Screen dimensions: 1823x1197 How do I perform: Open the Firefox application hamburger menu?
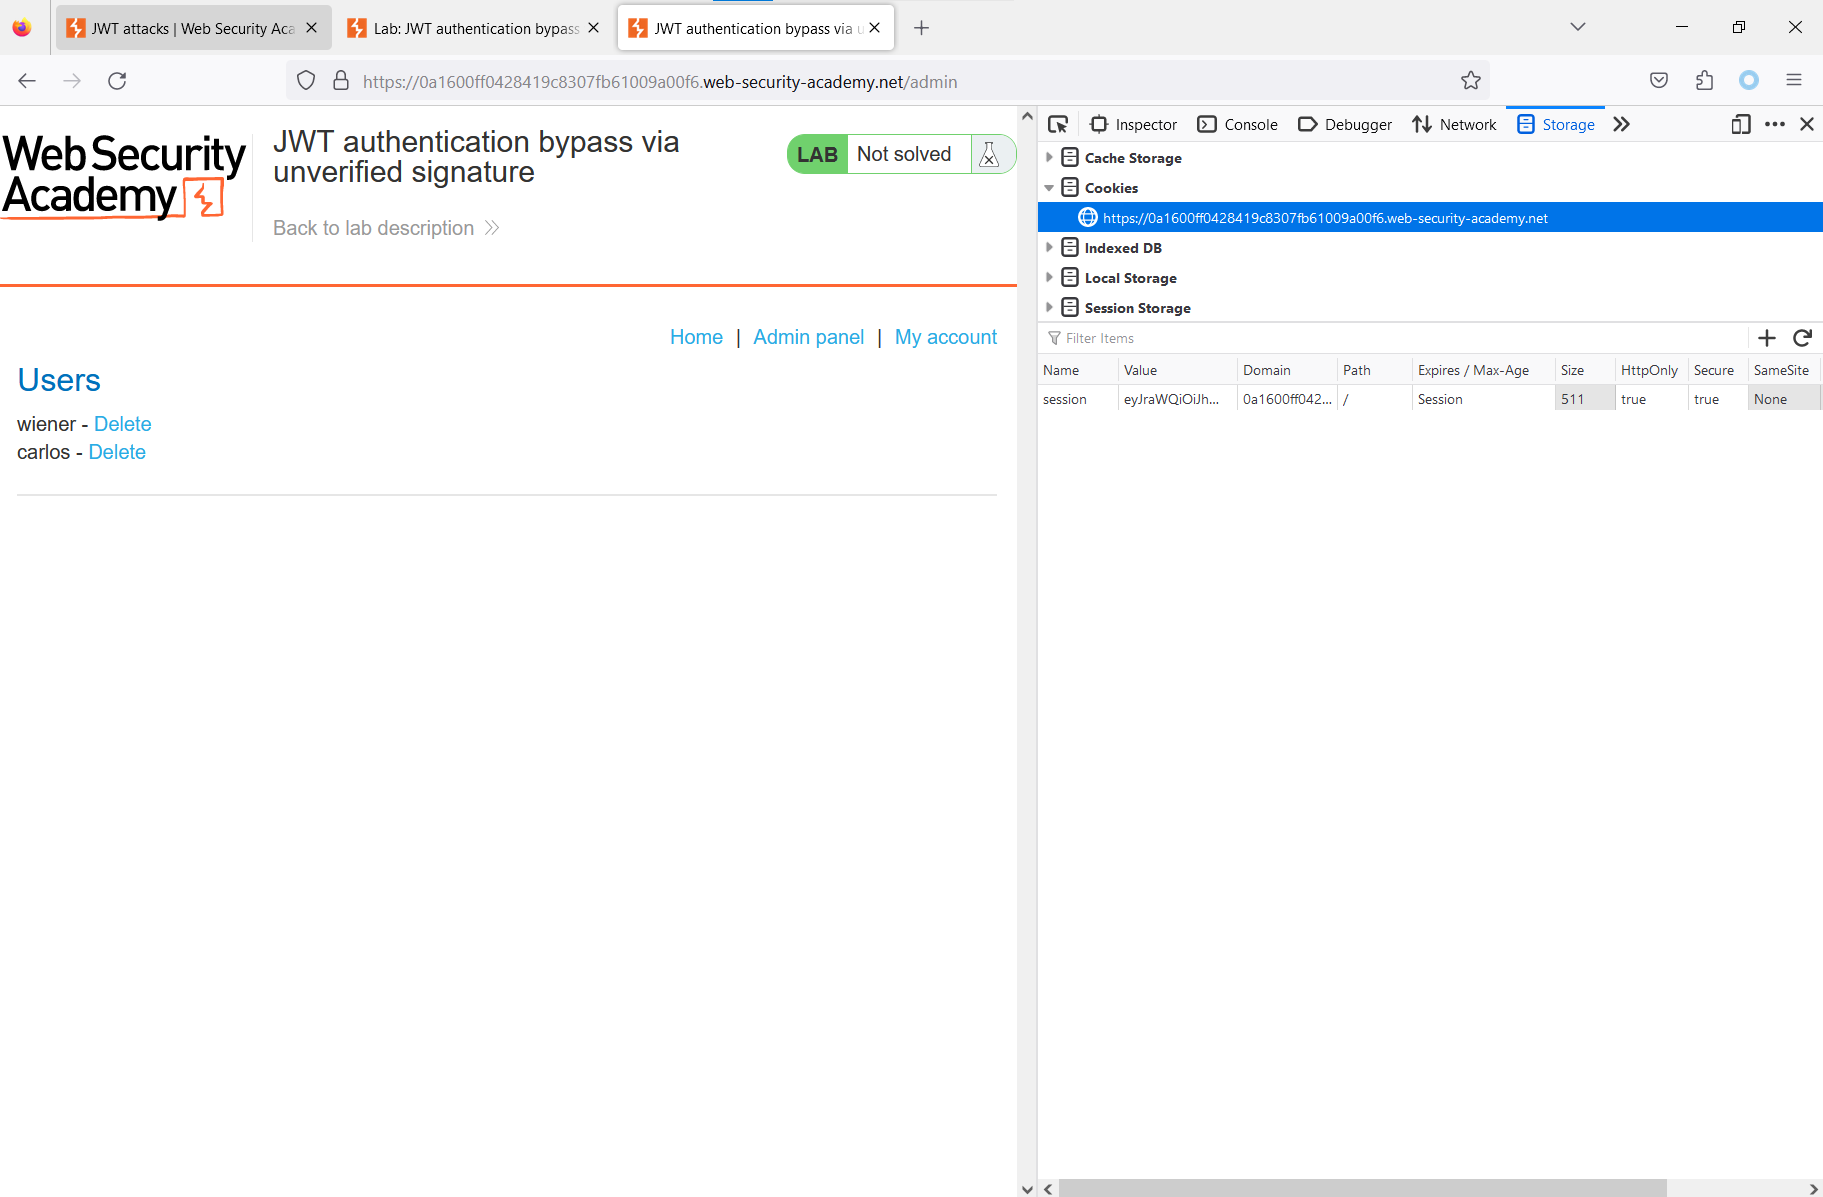point(1794,81)
